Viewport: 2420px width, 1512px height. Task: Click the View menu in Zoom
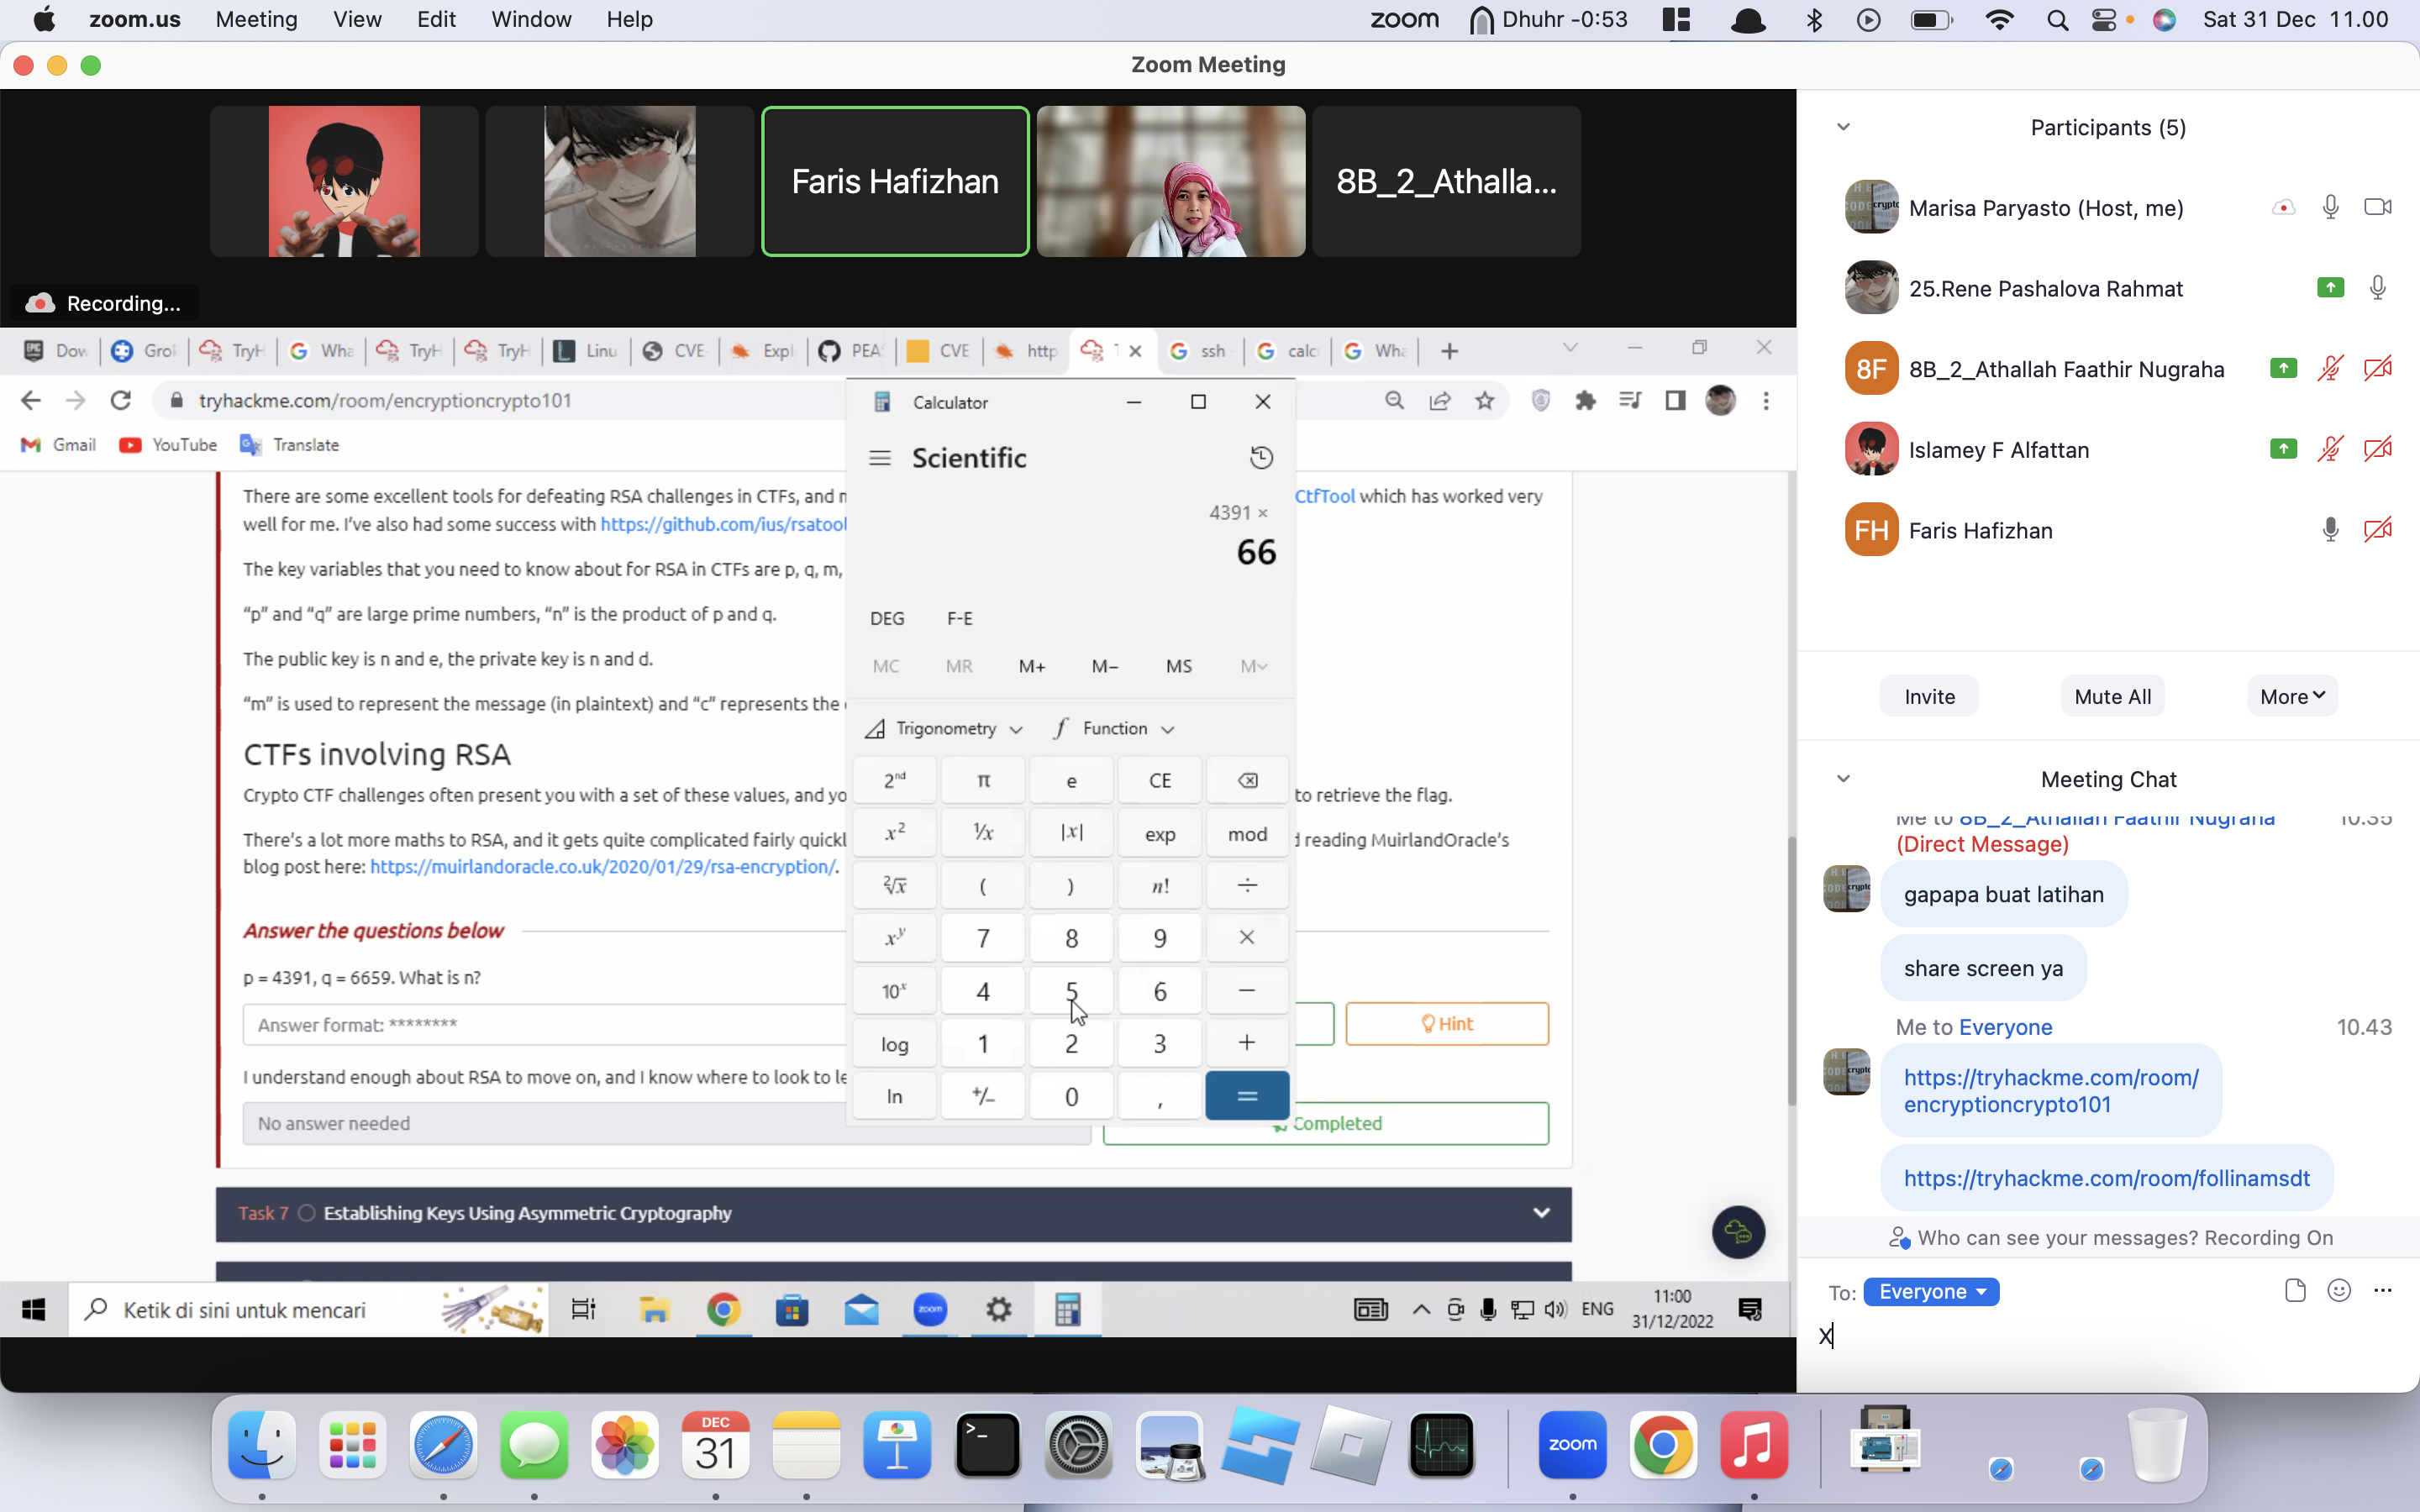[355, 18]
